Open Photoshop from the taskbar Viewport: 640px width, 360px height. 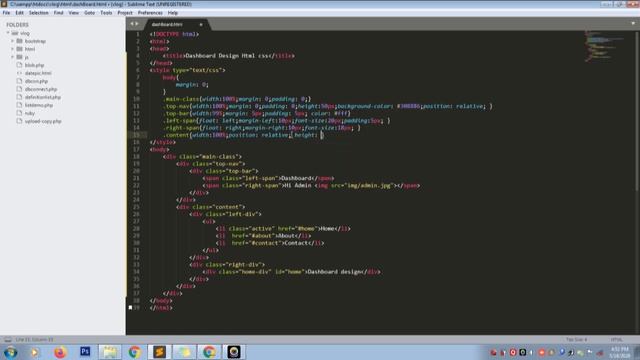(85, 351)
